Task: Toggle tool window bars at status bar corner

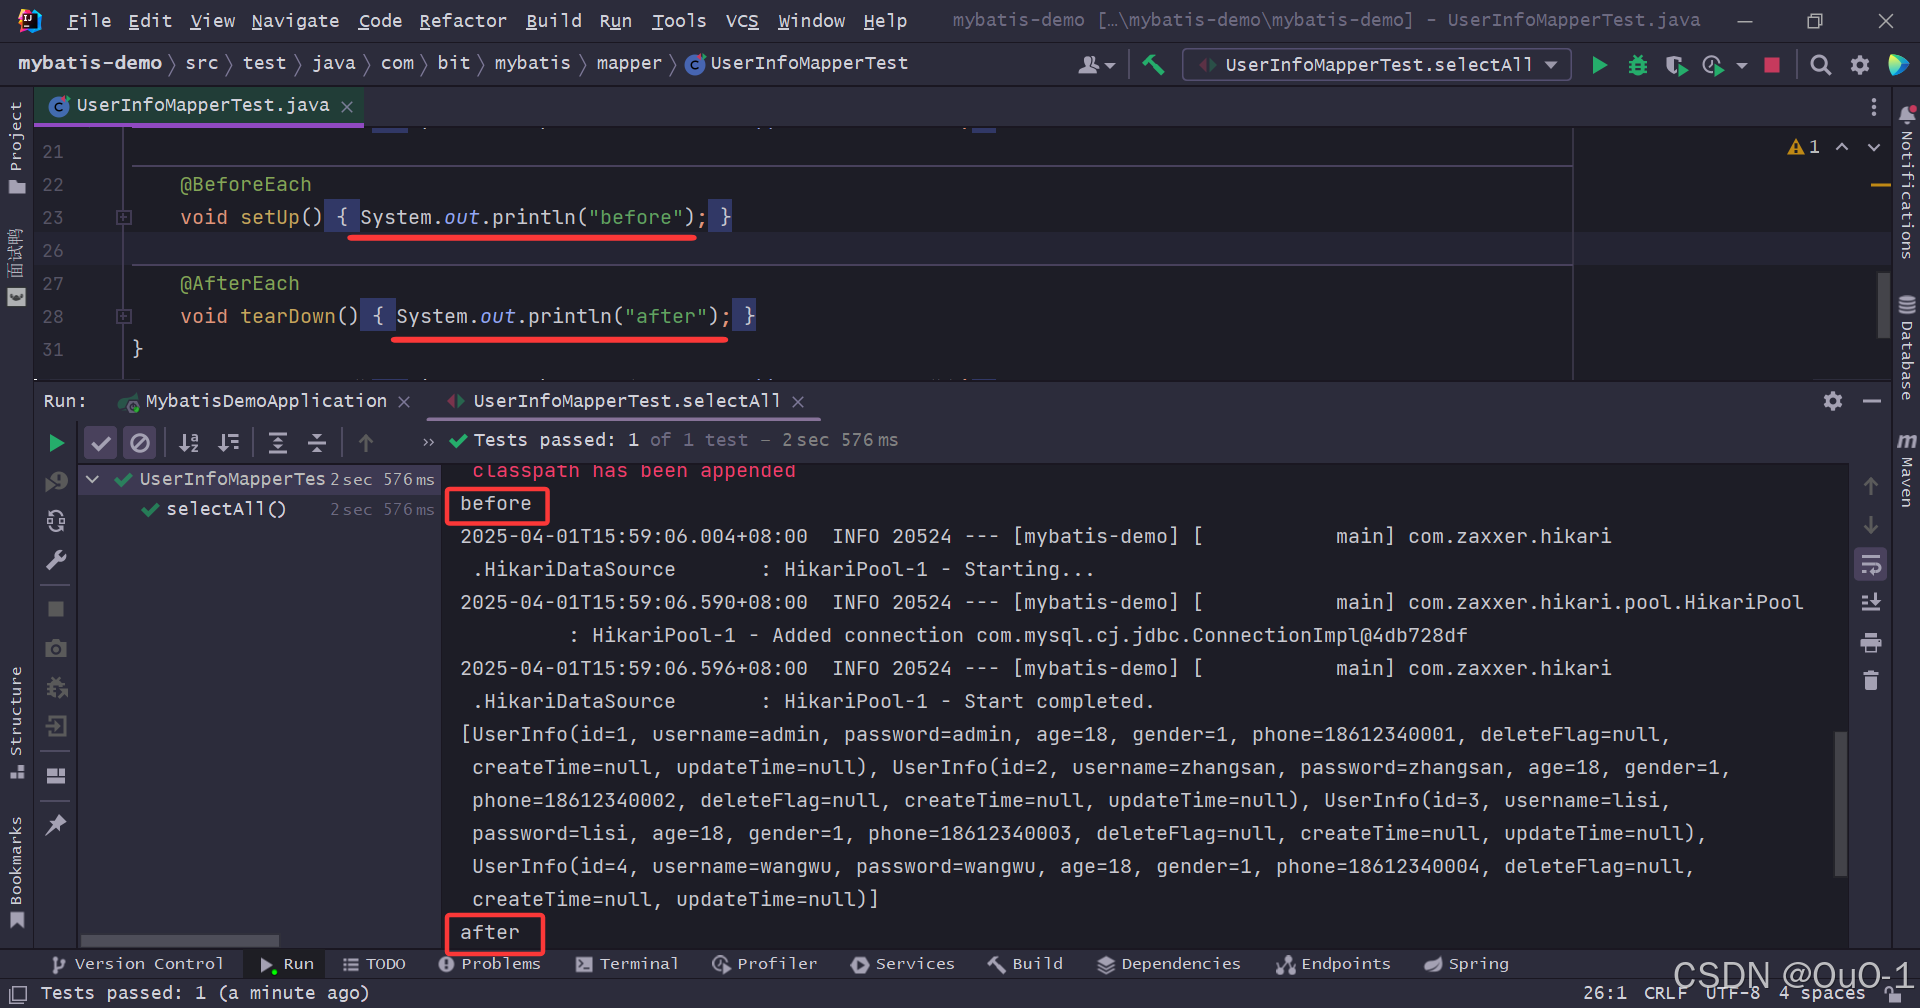Action: (18, 994)
